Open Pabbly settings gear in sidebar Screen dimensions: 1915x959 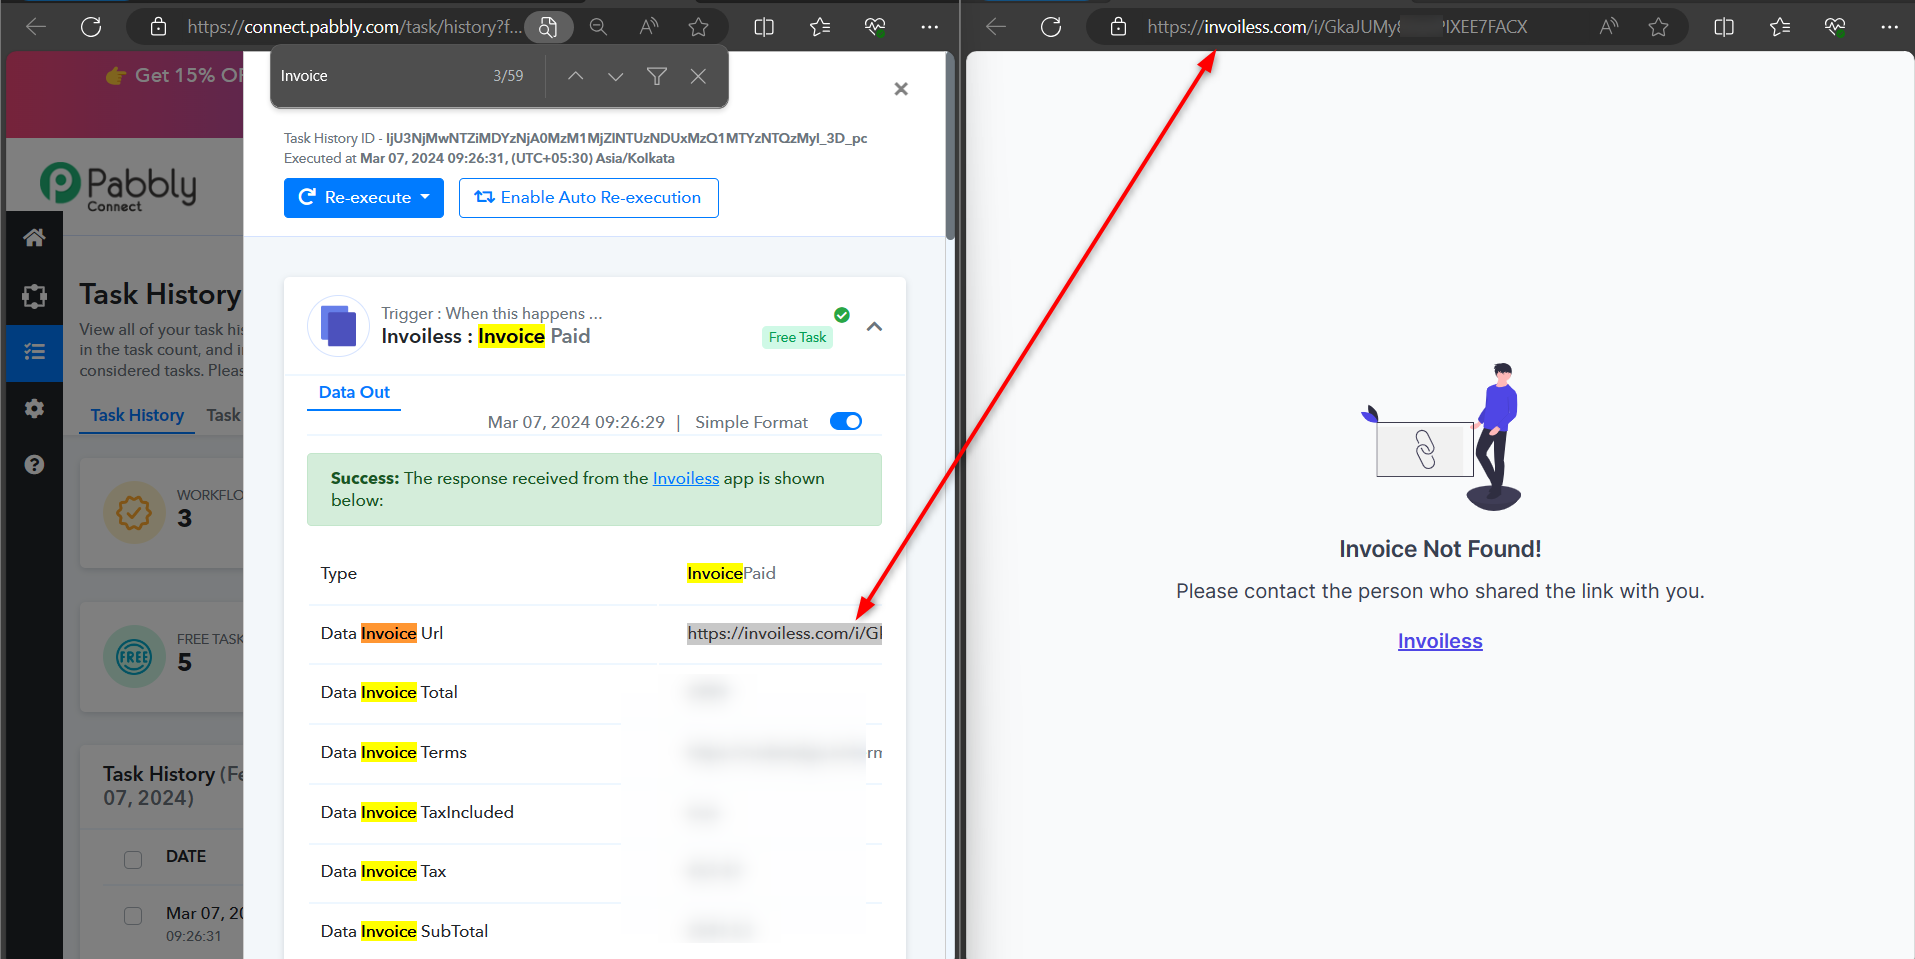(x=34, y=409)
